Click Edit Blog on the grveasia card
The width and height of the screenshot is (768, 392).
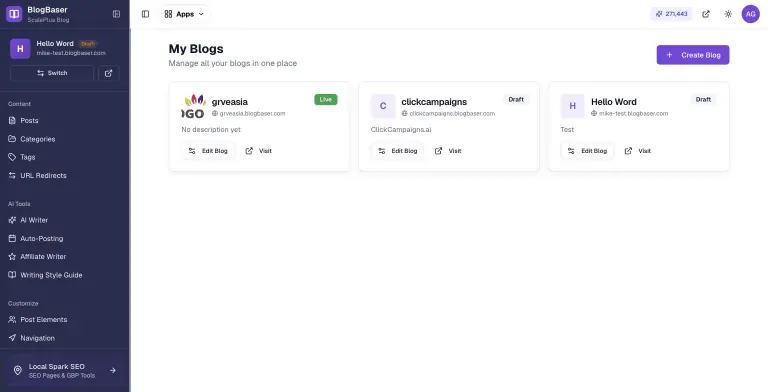pos(208,151)
